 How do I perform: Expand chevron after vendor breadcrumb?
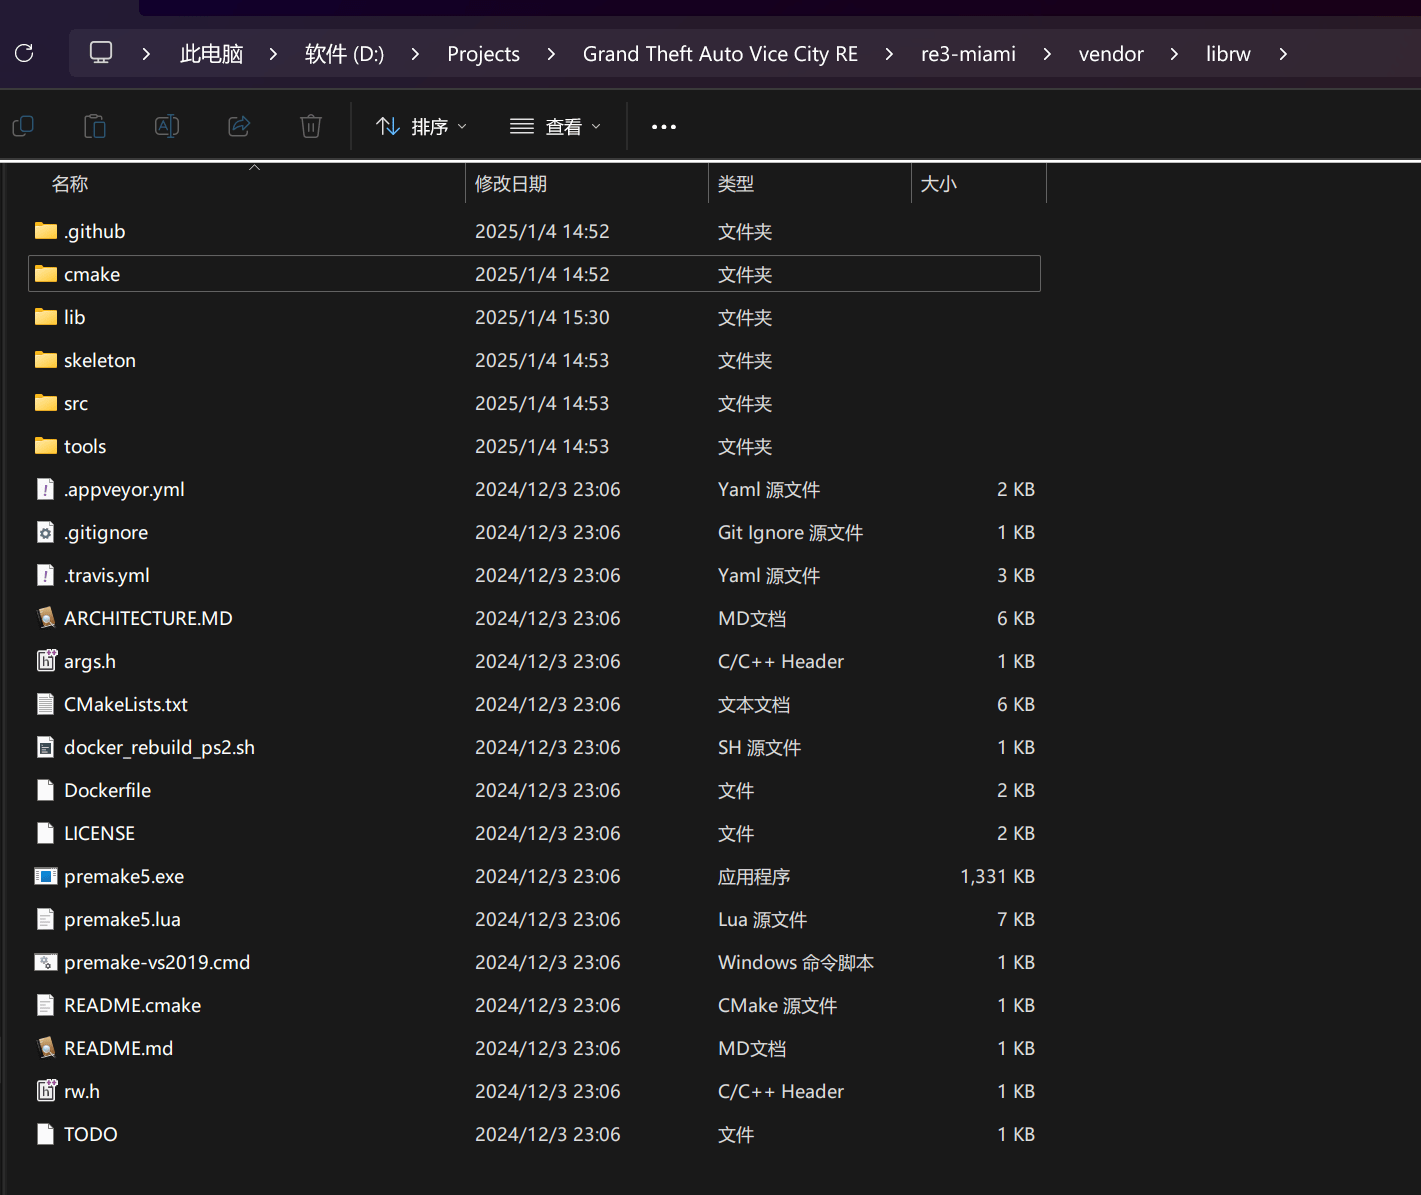(1174, 54)
